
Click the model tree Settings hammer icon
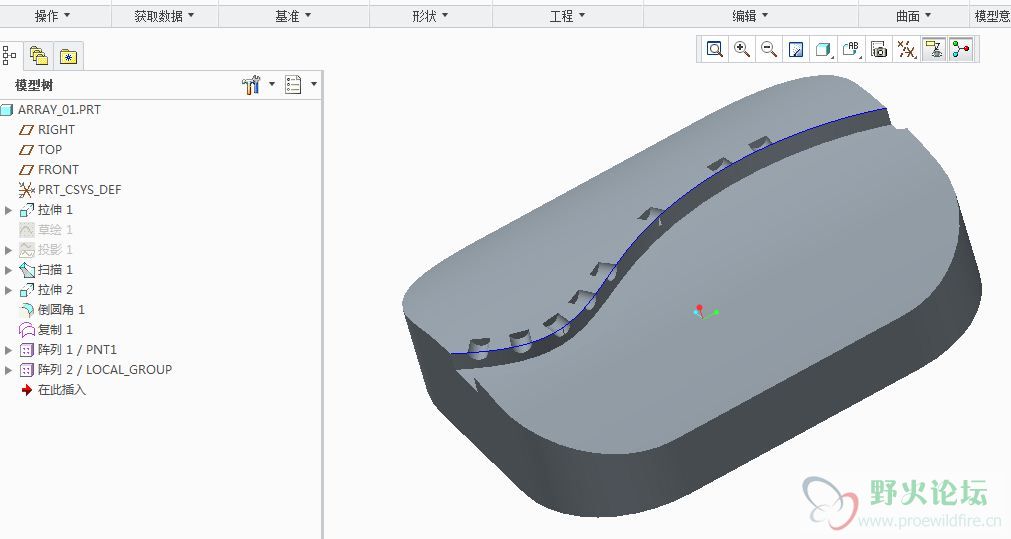pyautogui.click(x=251, y=84)
